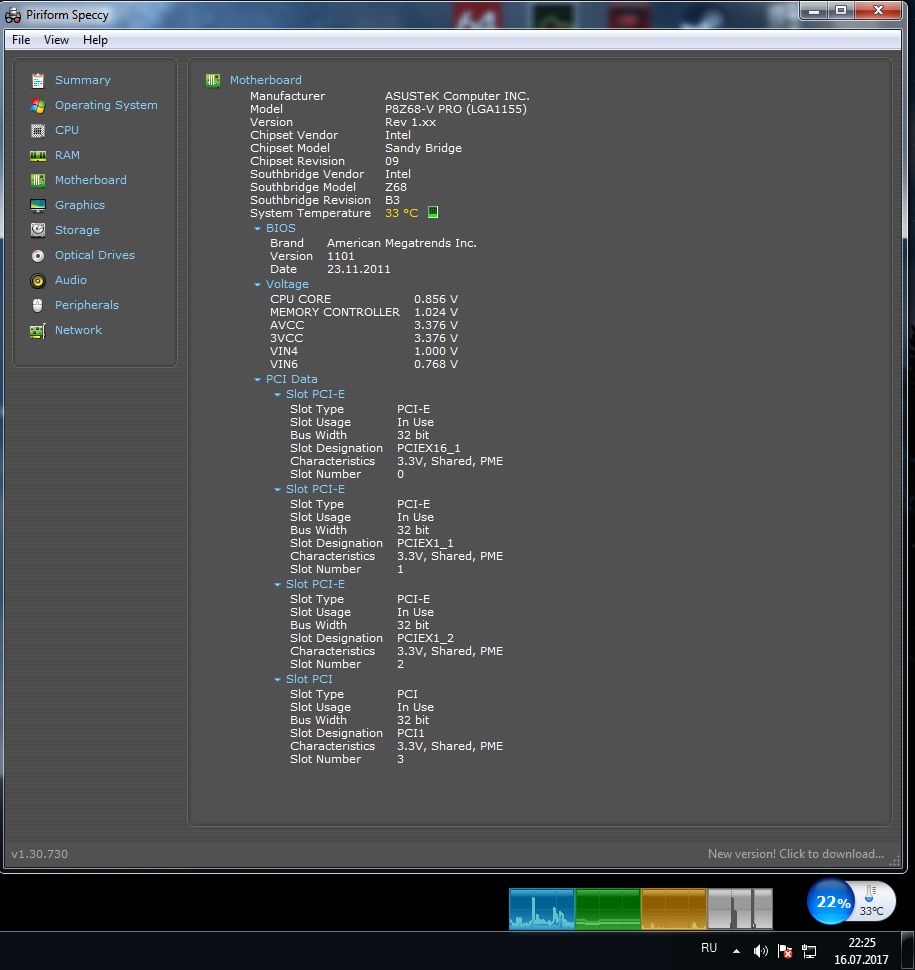915x970 pixels.
Task: Click the Graphics monitor icon
Action: pyautogui.click(x=38, y=205)
